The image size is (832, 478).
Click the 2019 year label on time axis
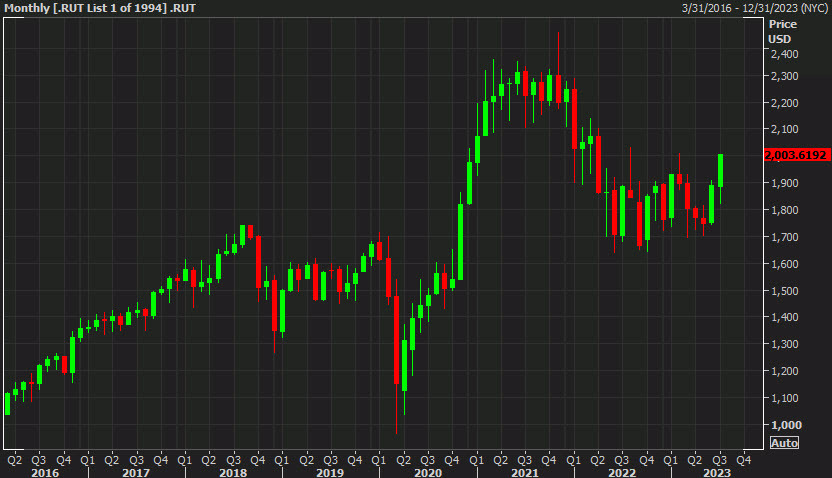[330, 472]
